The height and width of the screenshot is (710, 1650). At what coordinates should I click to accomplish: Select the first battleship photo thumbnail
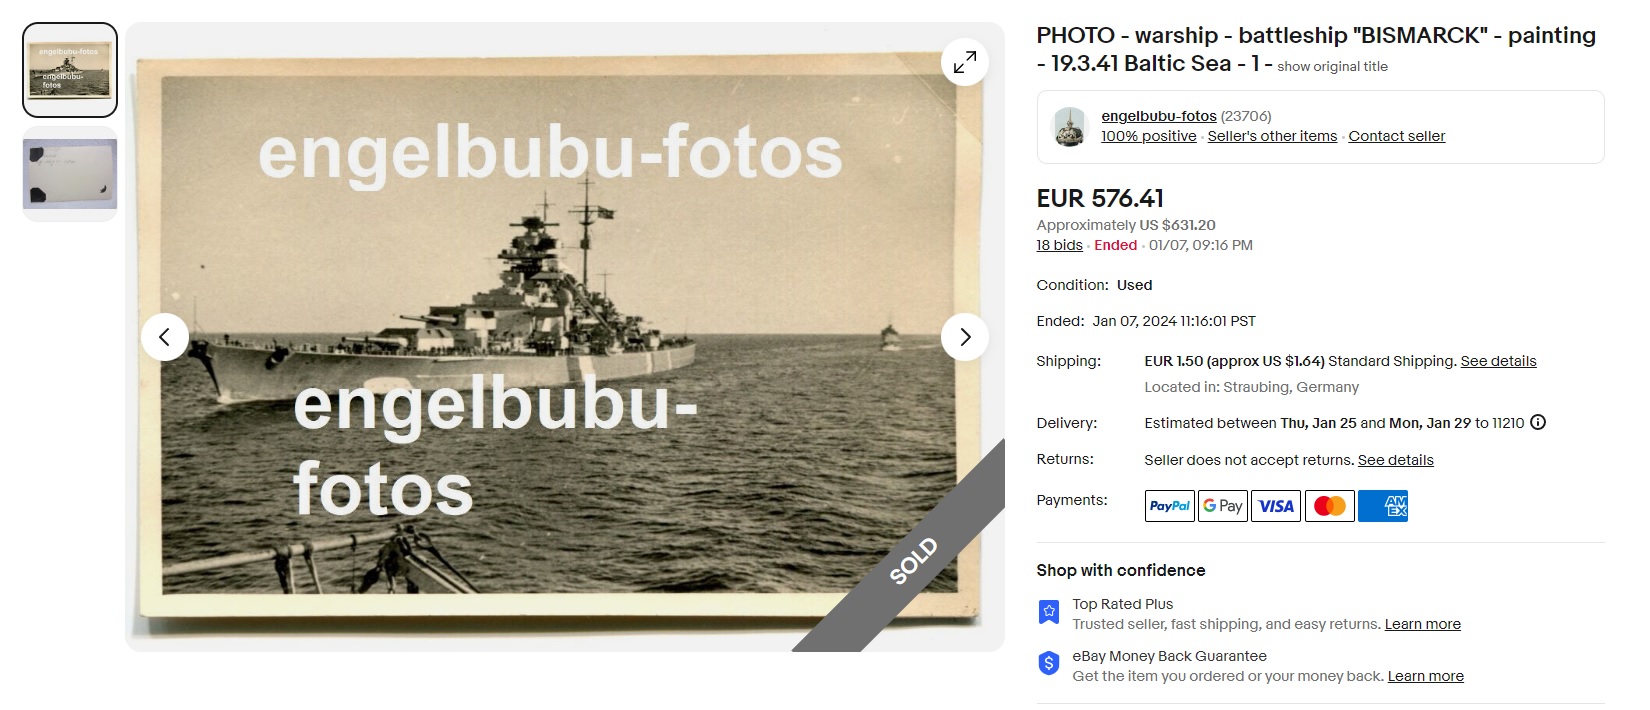[70, 70]
